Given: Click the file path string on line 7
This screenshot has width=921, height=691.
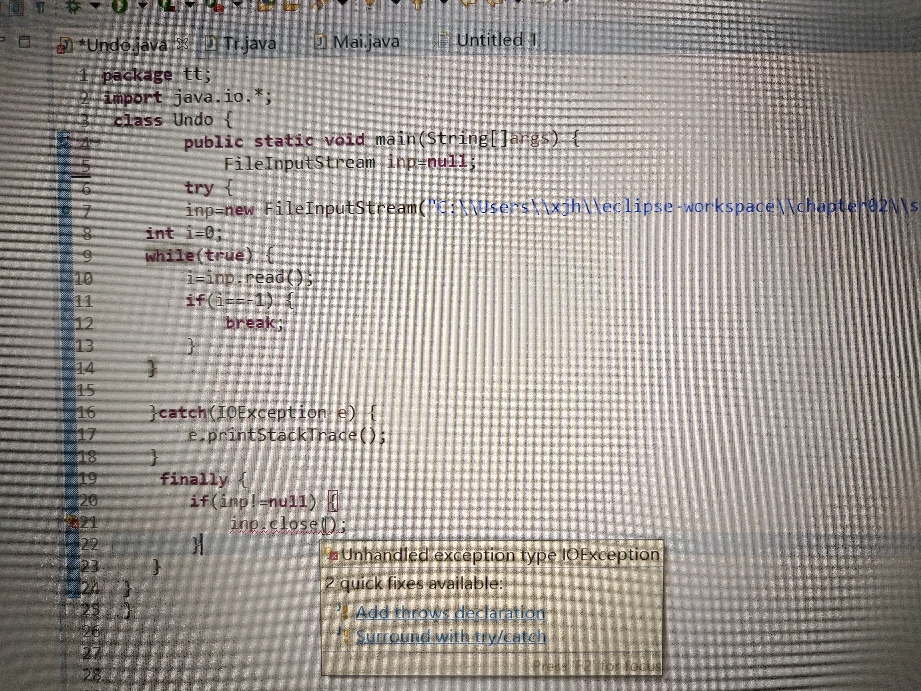Looking at the screenshot, I should pyautogui.click(x=673, y=206).
